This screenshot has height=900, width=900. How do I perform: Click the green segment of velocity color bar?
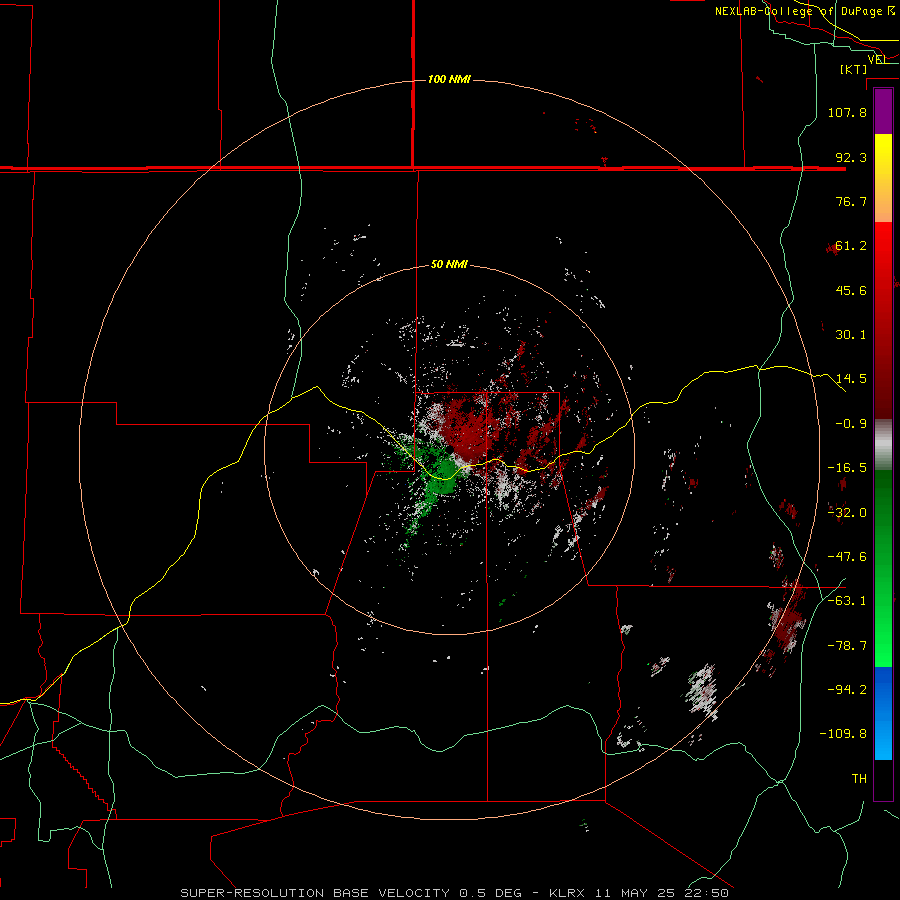(883, 568)
